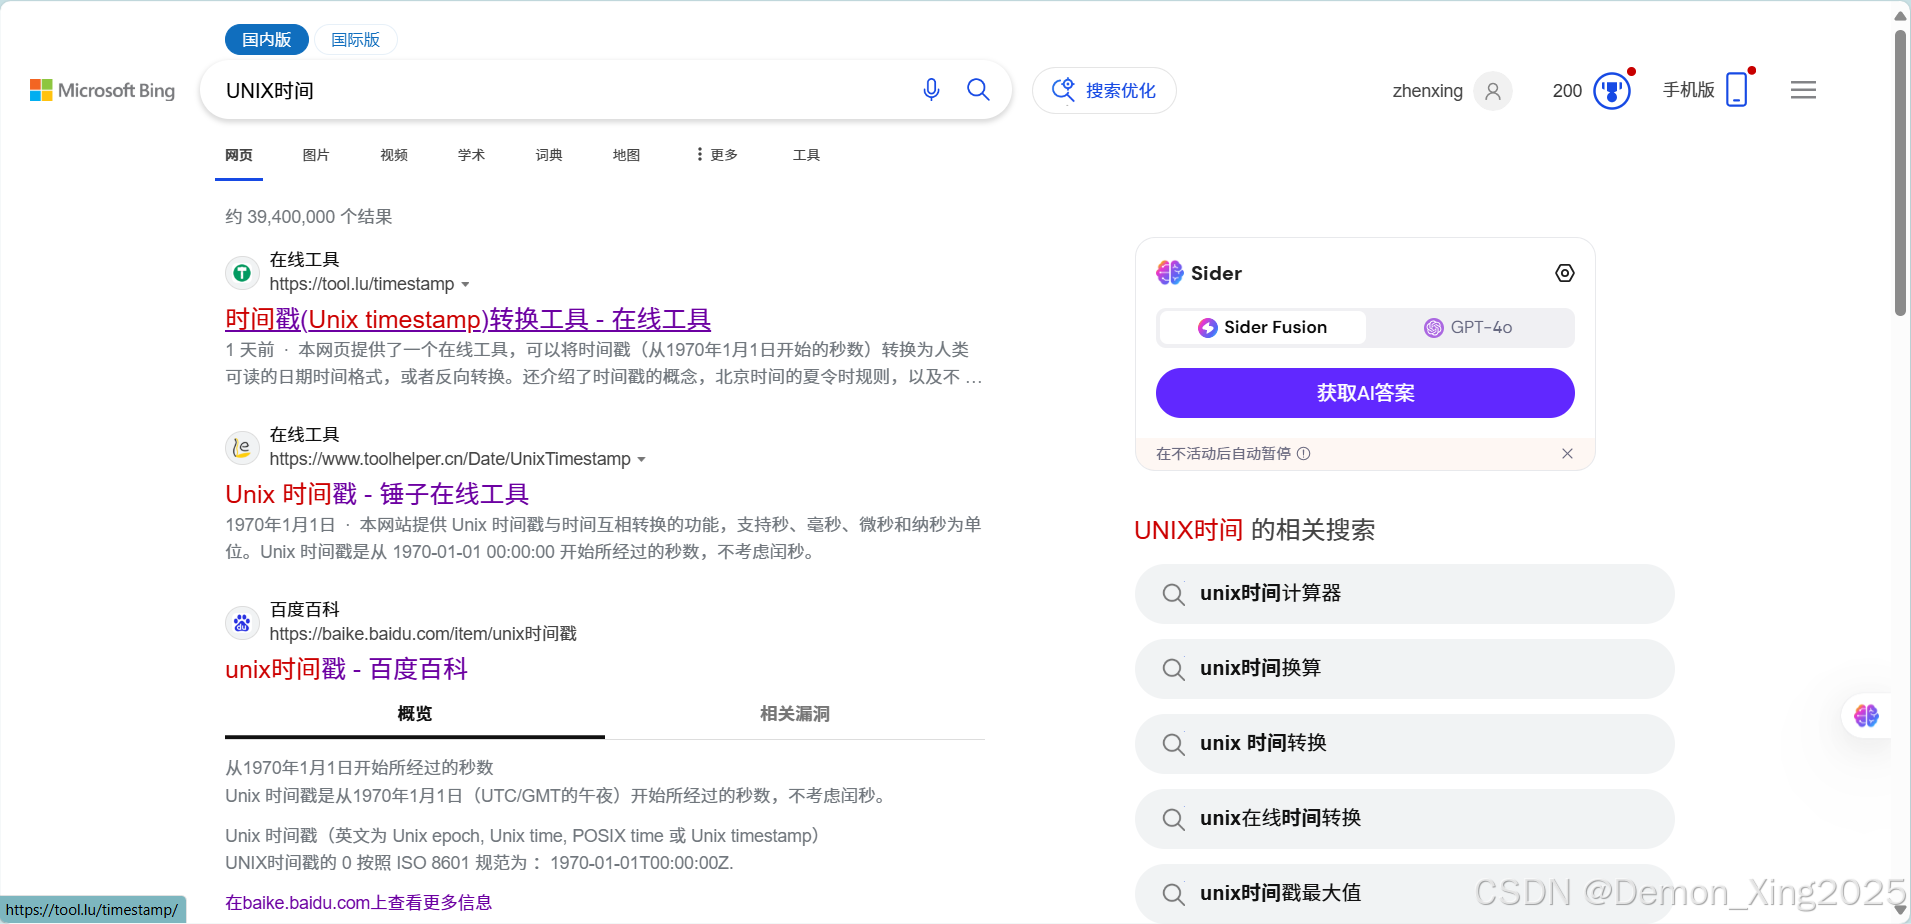The height and width of the screenshot is (924, 1911).
Task: Select the 相关漏洞 related vulnerabilities tab
Action: [x=795, y=714]
